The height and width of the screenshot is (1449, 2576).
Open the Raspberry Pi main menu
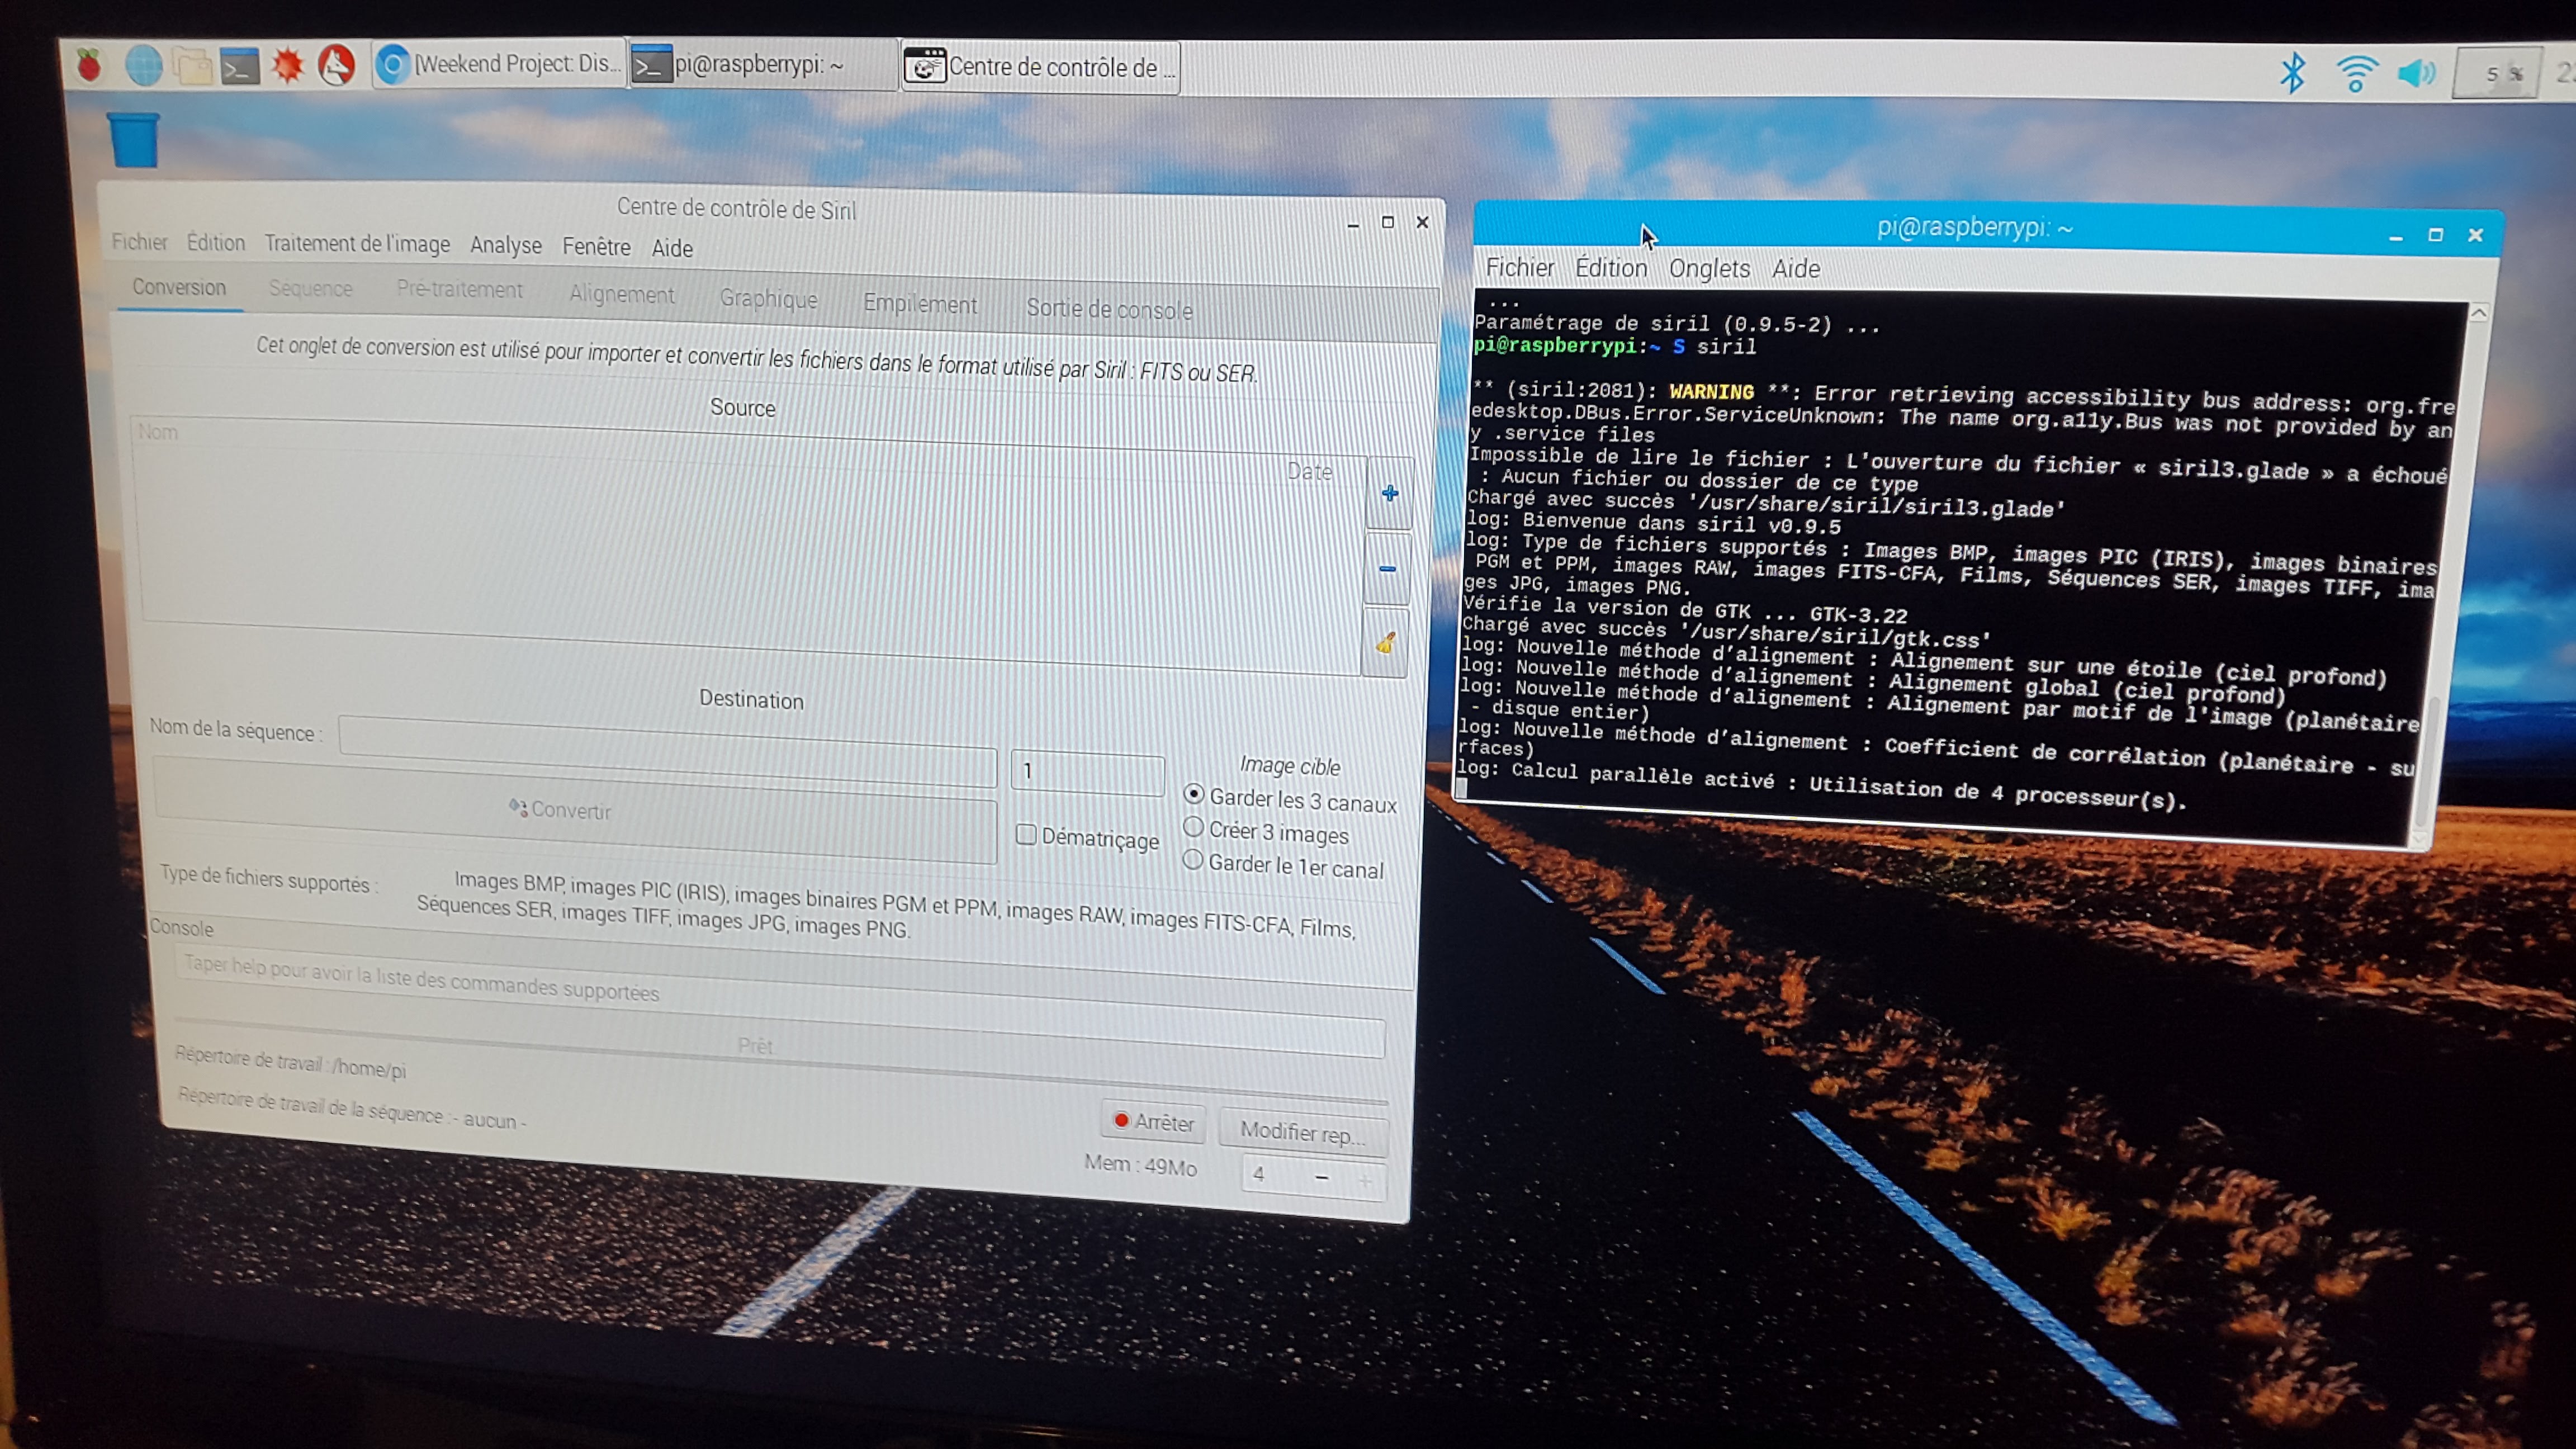tap(90, 66)
